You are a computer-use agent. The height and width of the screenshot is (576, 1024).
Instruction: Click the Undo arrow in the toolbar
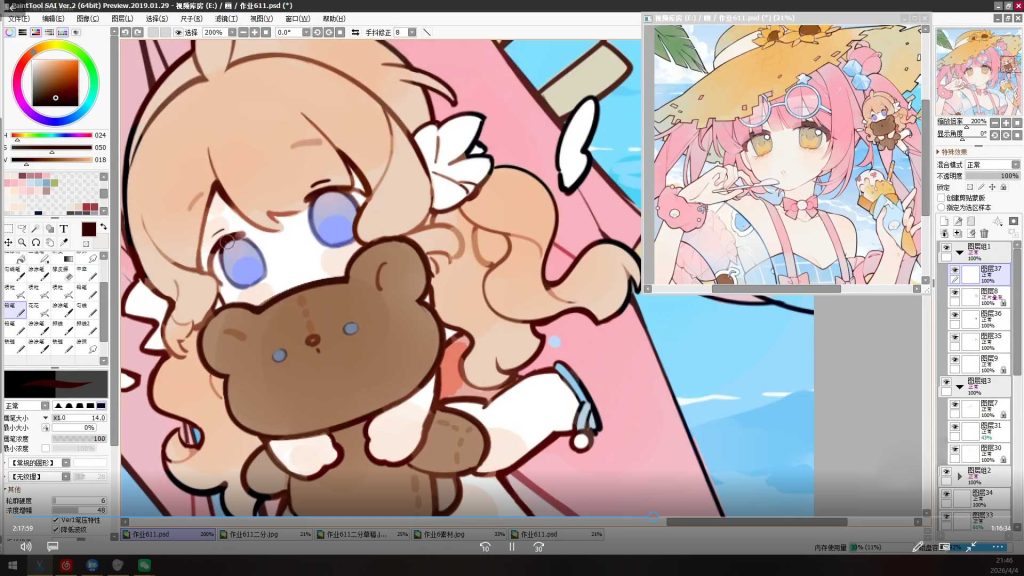tap(125, 32)
